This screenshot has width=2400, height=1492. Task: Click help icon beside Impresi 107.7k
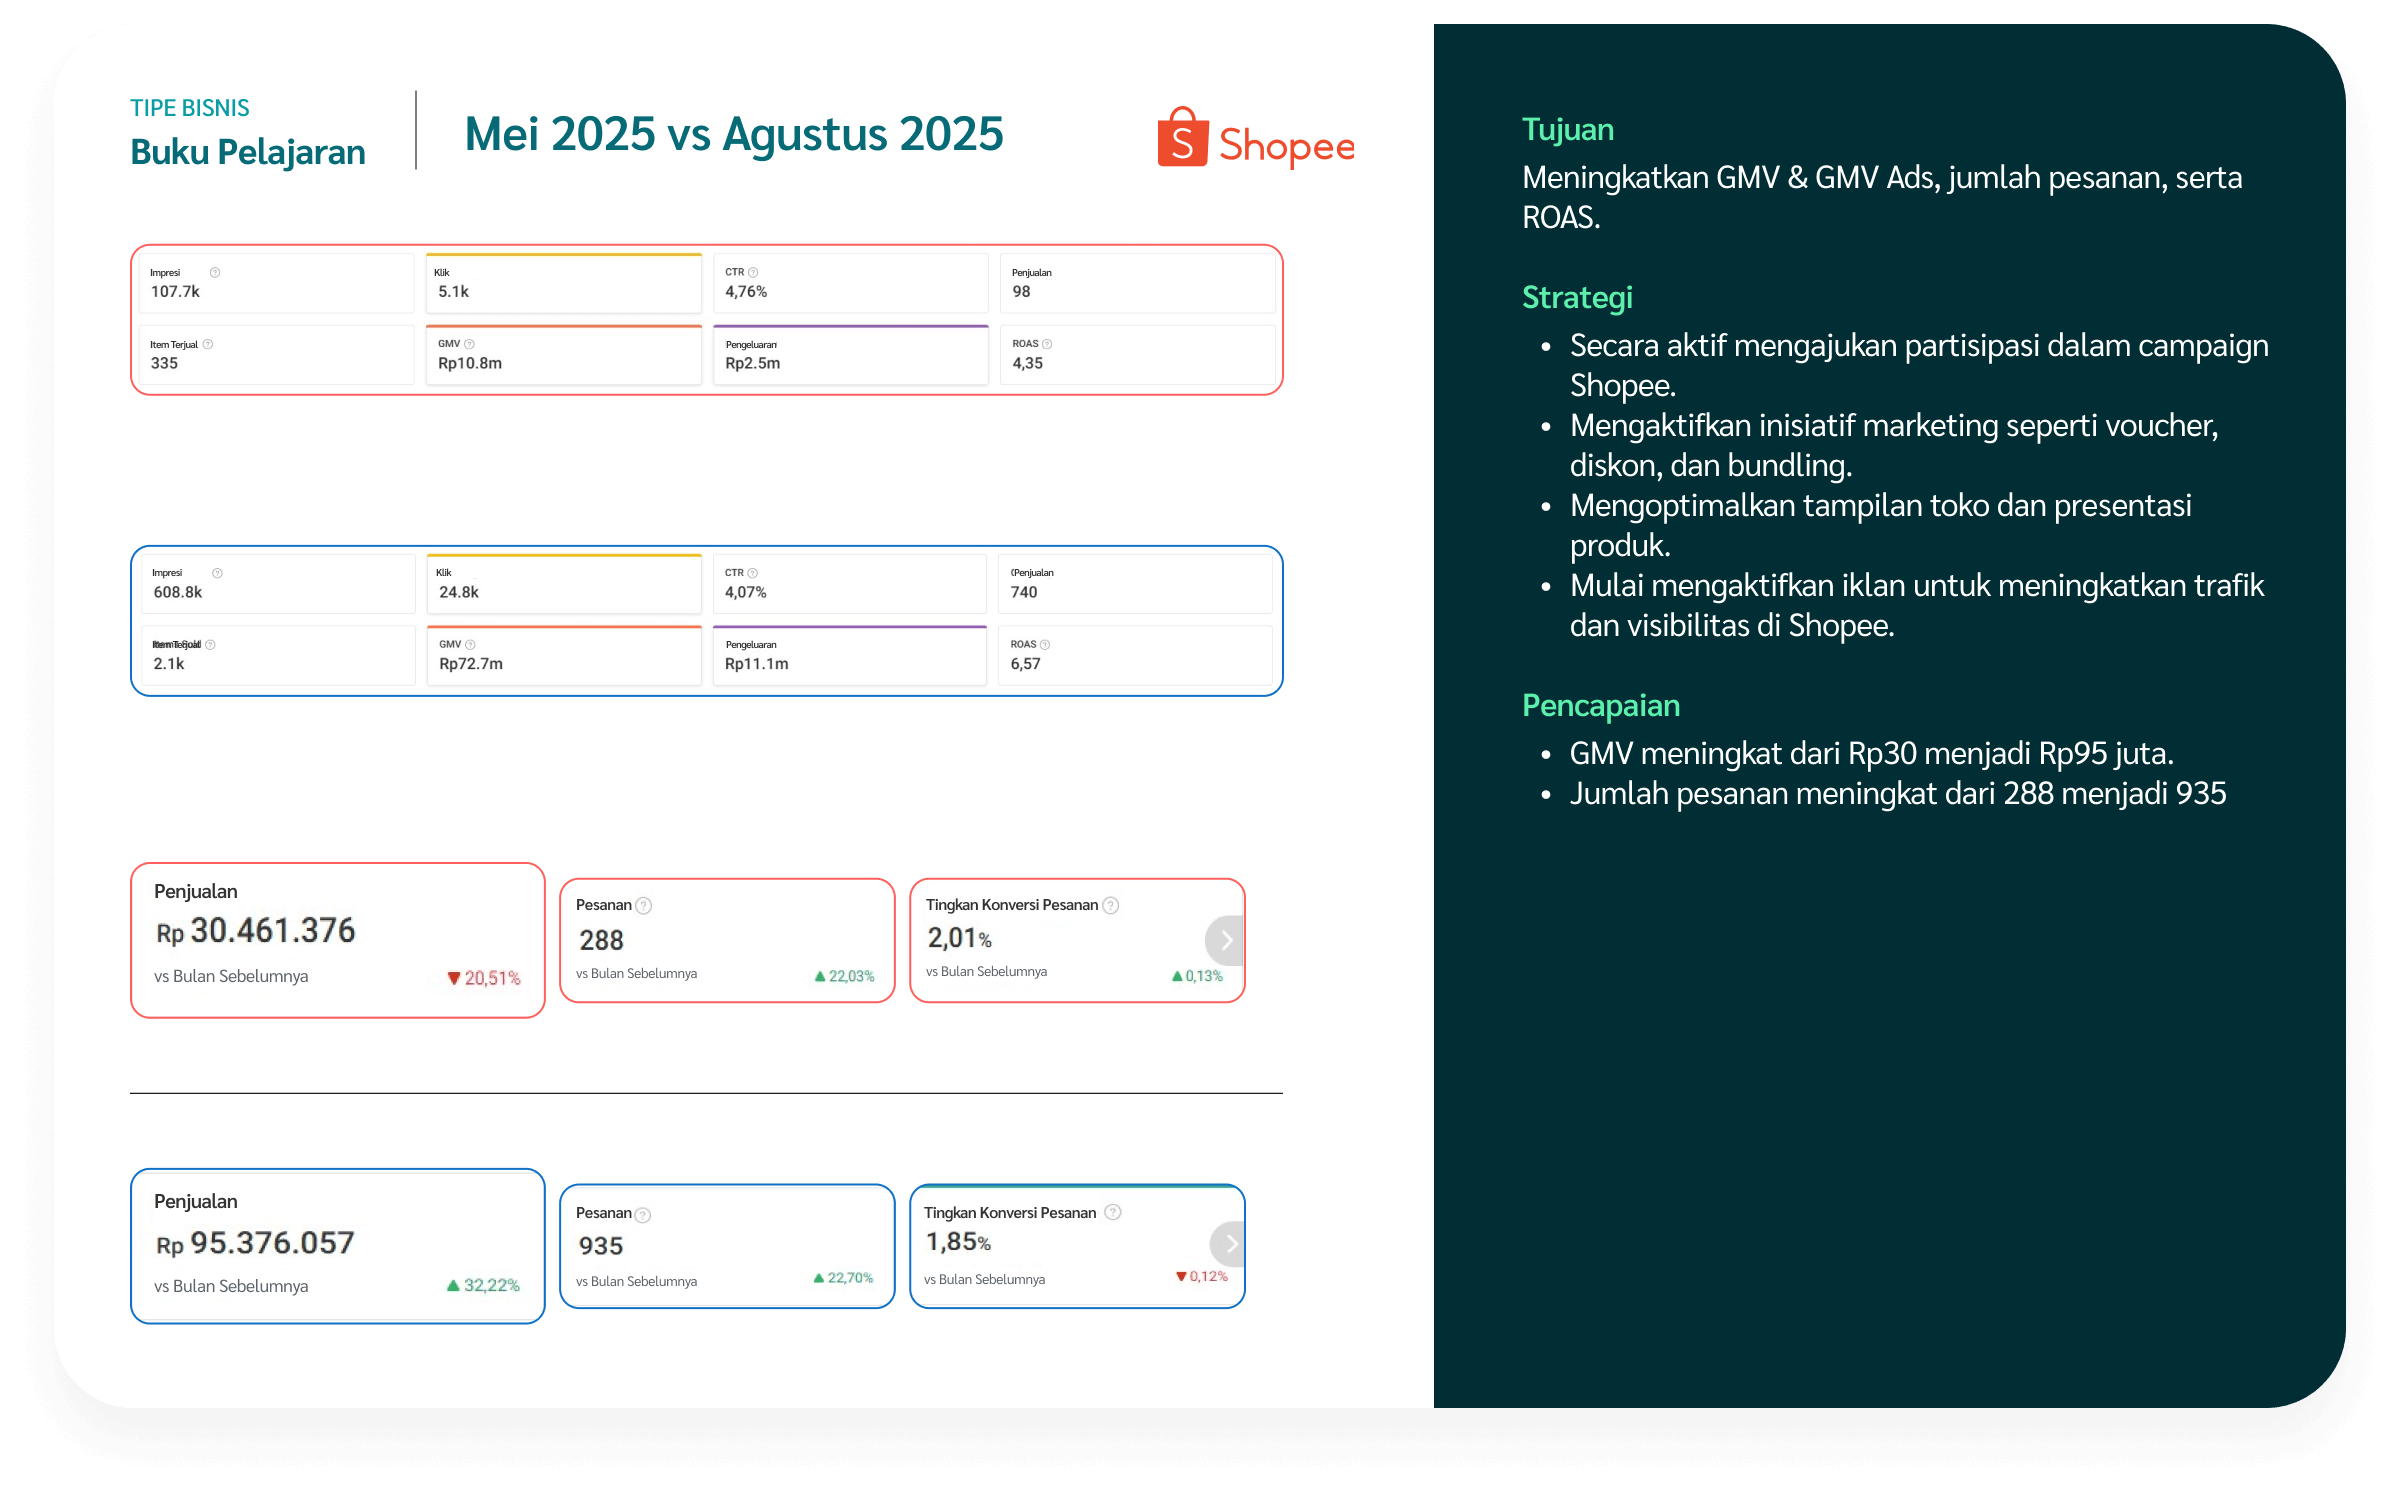click(215, 272)
